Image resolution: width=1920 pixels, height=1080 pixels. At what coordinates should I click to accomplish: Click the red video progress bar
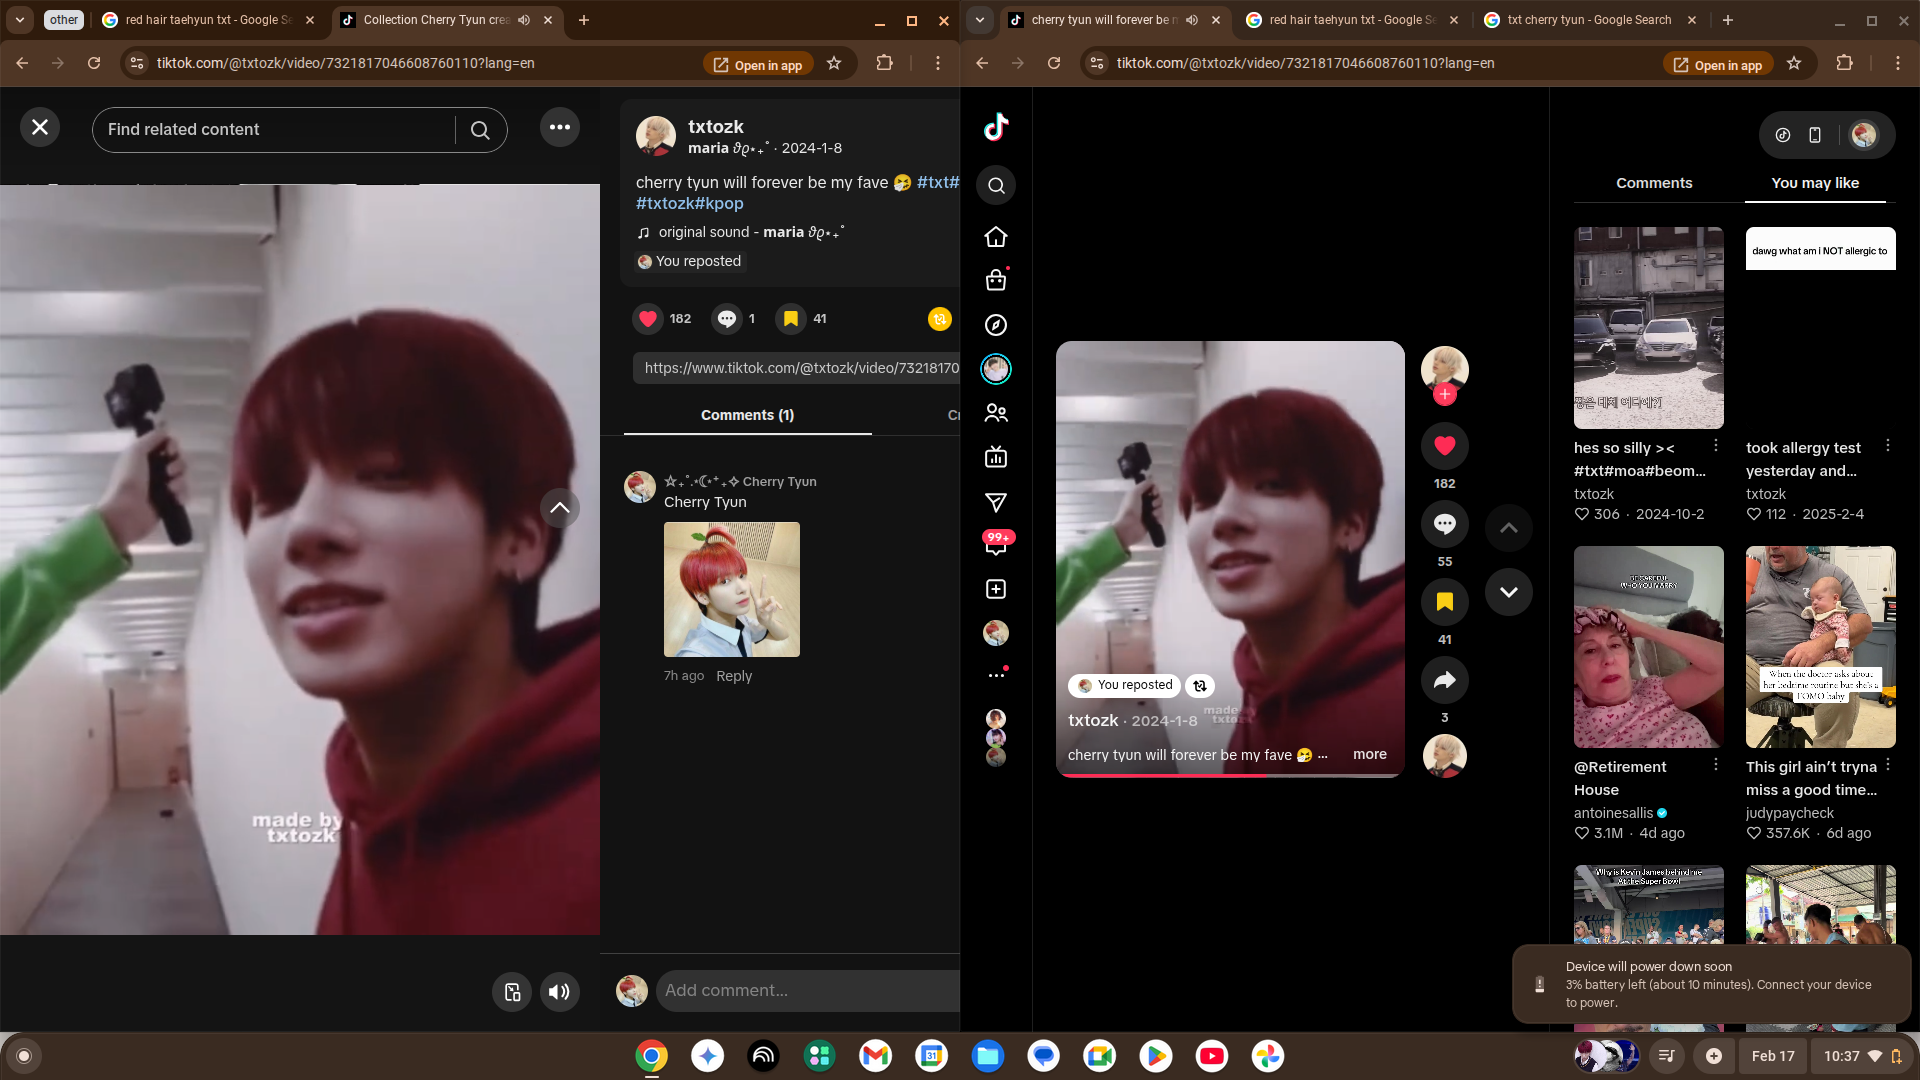tap(1160, 775)
